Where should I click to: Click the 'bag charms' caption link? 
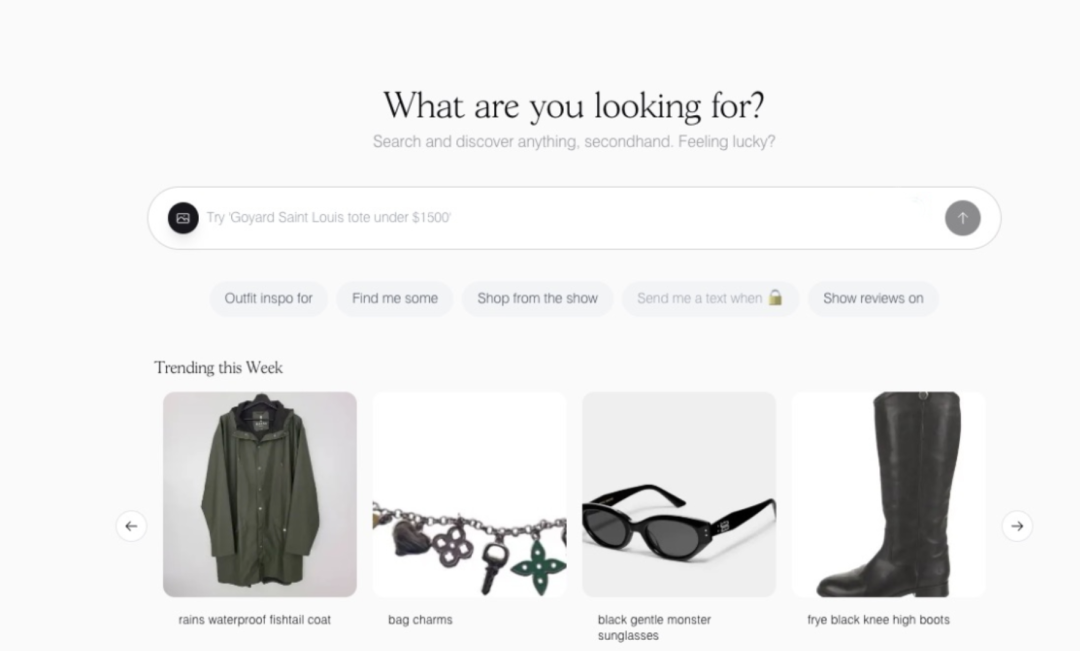(420, 620)
